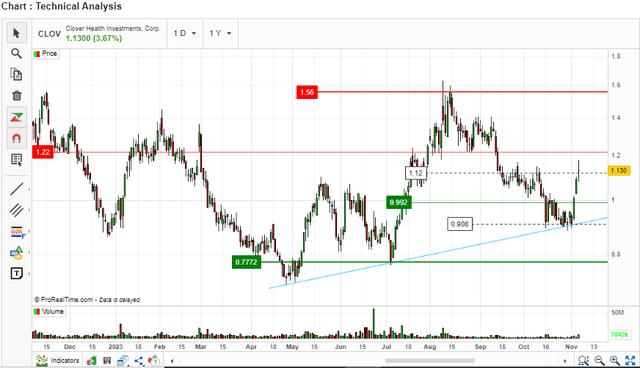Expand parallel lines tool options arrow
640x368 pixels.
tap(29, 210)
